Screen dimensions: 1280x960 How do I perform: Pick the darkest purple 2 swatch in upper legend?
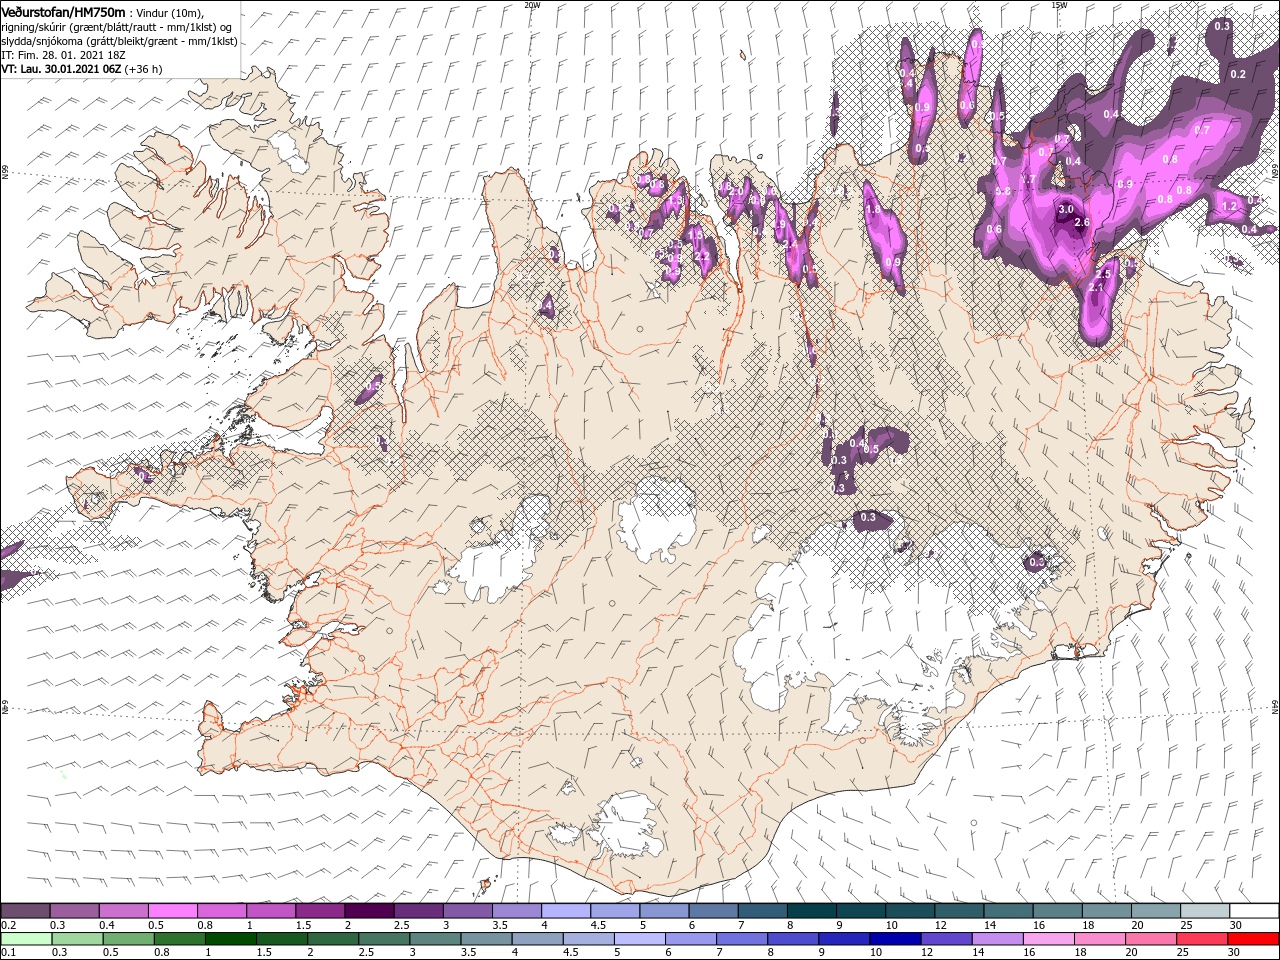click(368, 911)
